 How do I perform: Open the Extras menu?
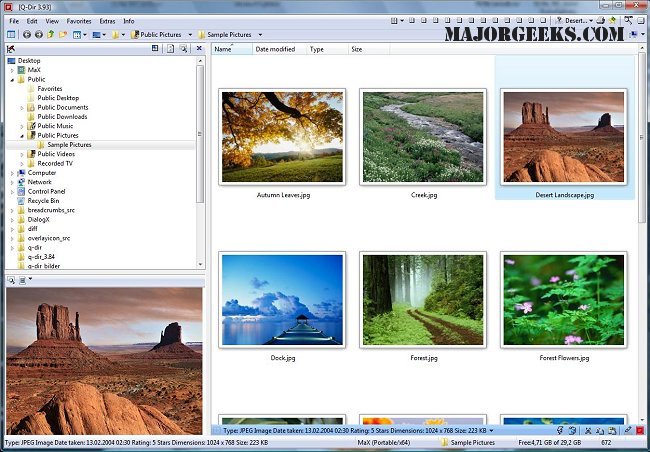pos(107,20)
